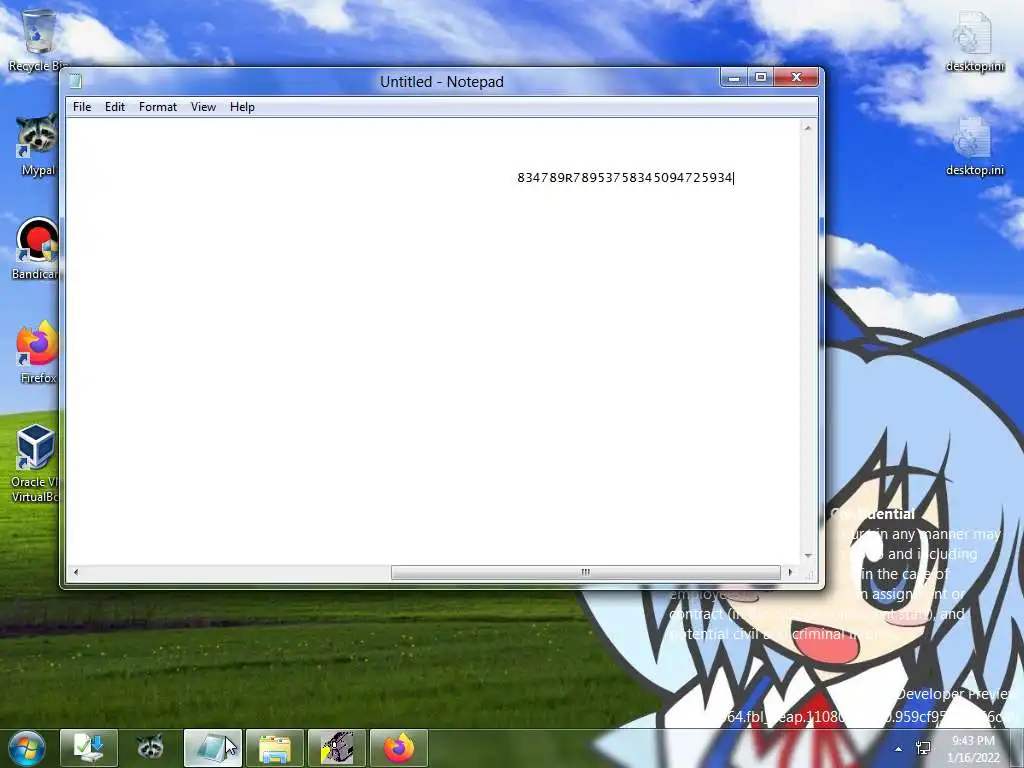Open the View menu in Notepad
The height and width of the screenshot is (768, 1024).
click(x=203, y=107)
